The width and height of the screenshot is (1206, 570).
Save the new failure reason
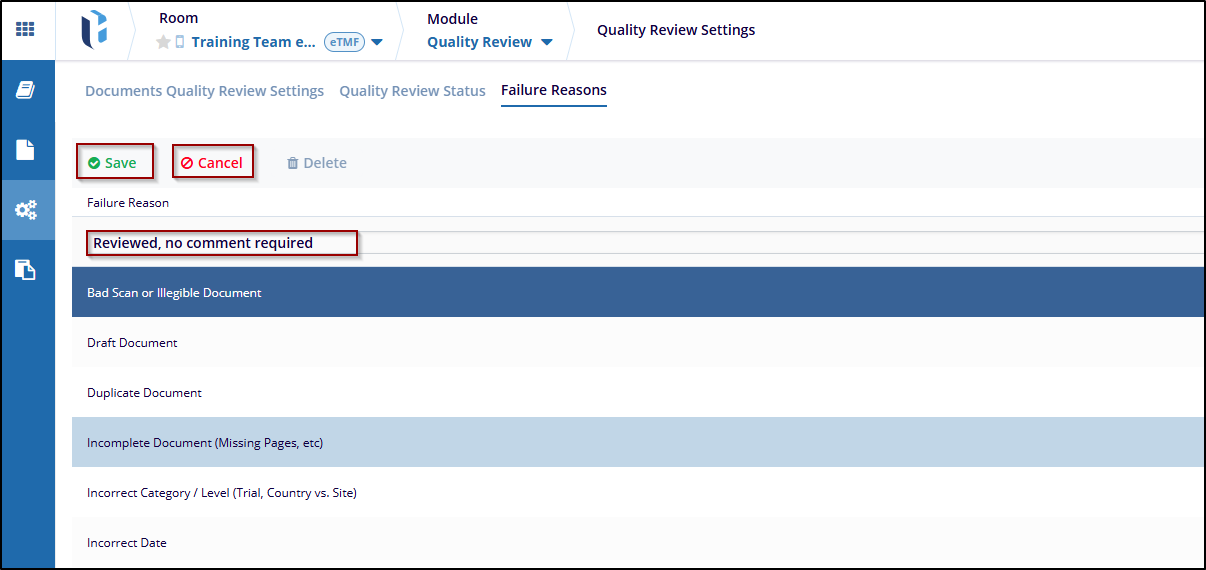coord(113,163)
